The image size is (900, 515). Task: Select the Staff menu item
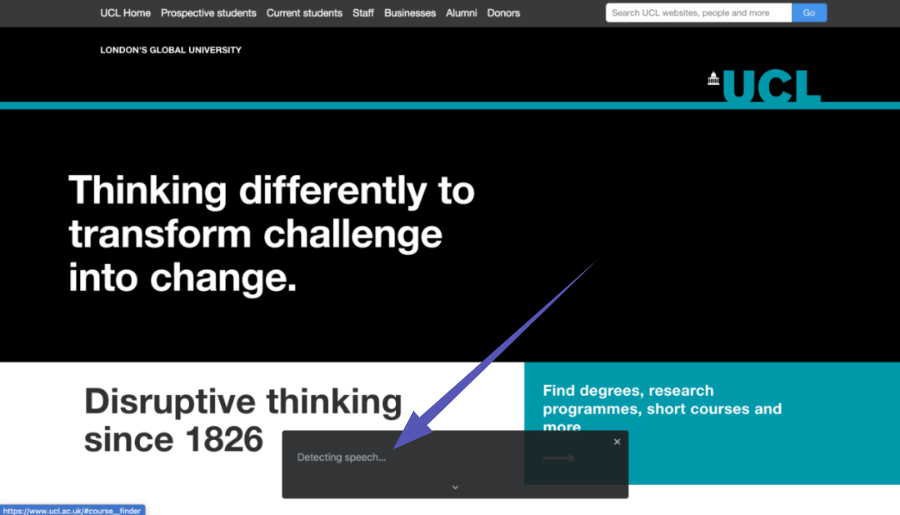tap(363, 13)
